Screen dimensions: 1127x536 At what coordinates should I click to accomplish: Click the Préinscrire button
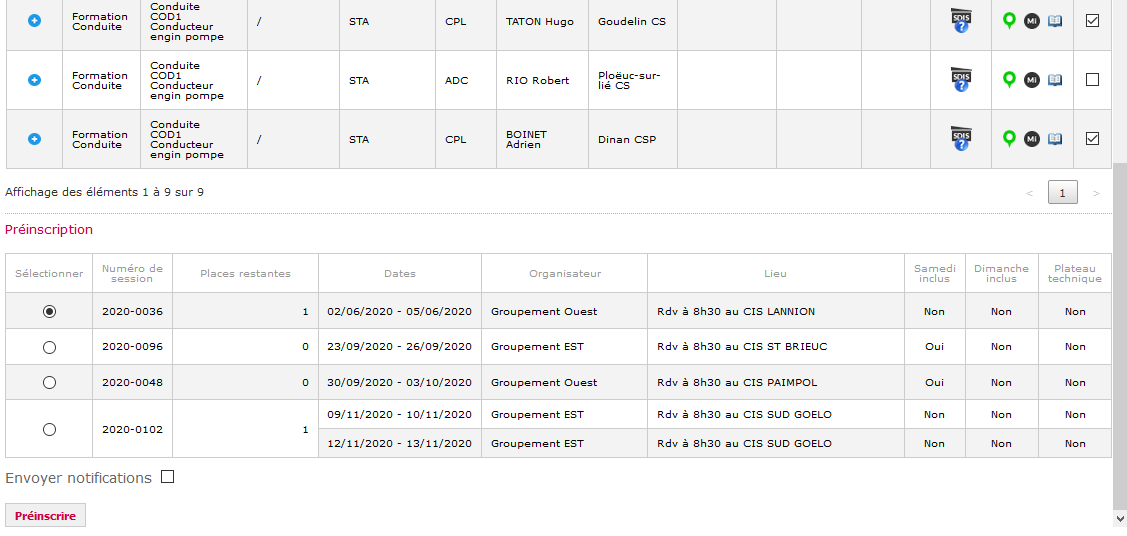coord(45,516)
